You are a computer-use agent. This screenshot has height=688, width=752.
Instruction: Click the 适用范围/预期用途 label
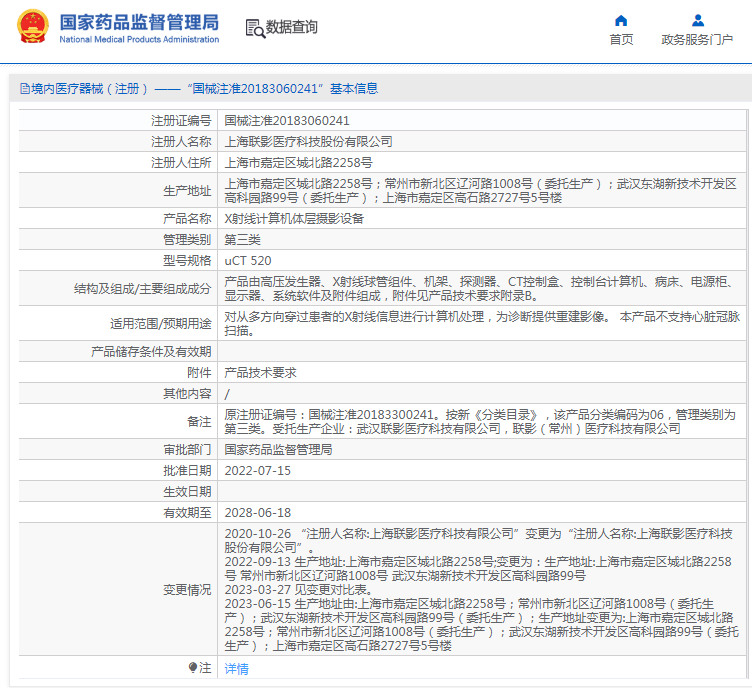tap(161, 324)
